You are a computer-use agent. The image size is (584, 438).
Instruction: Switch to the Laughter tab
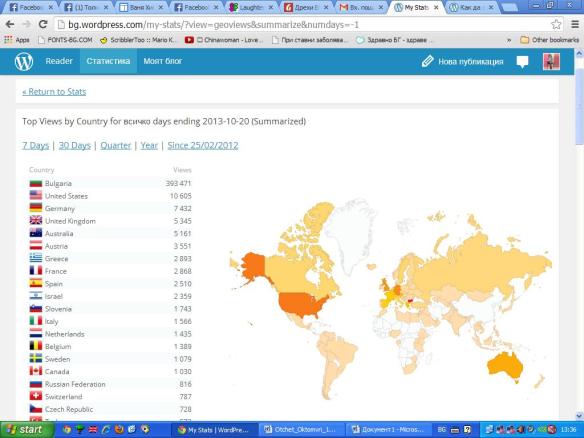(251, 7)
